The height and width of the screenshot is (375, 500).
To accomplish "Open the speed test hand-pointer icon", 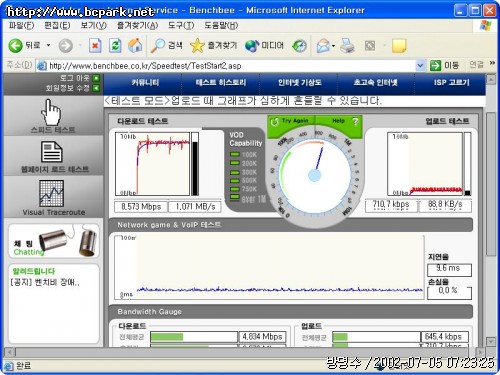I will [x=51, y=112].
